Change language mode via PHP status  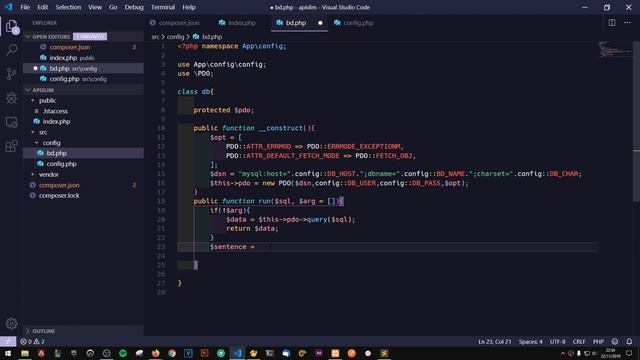tap(598, 341)
